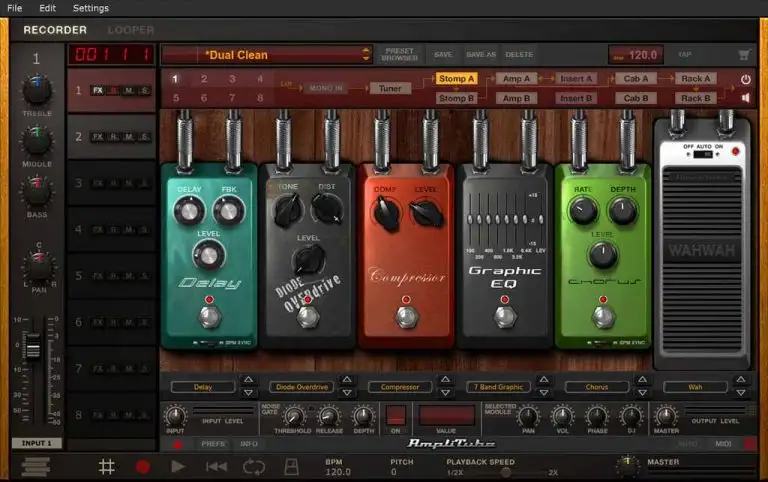Select signal chain routing number 2

[204, 79]
